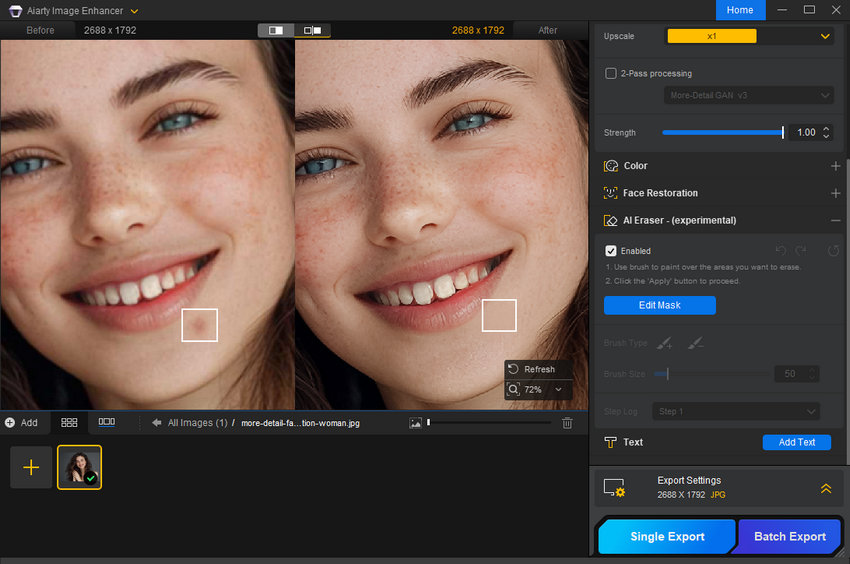Click the Add images button

(x=22, y=422)
